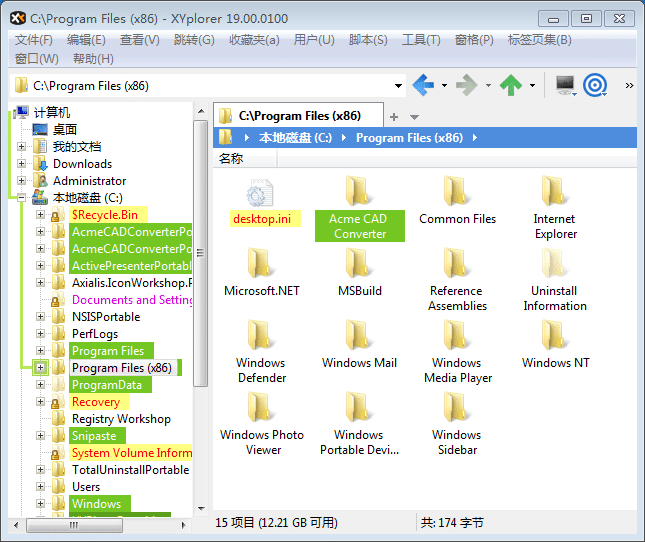Select the Reference Assemblies folder icon

pos(457,263)
